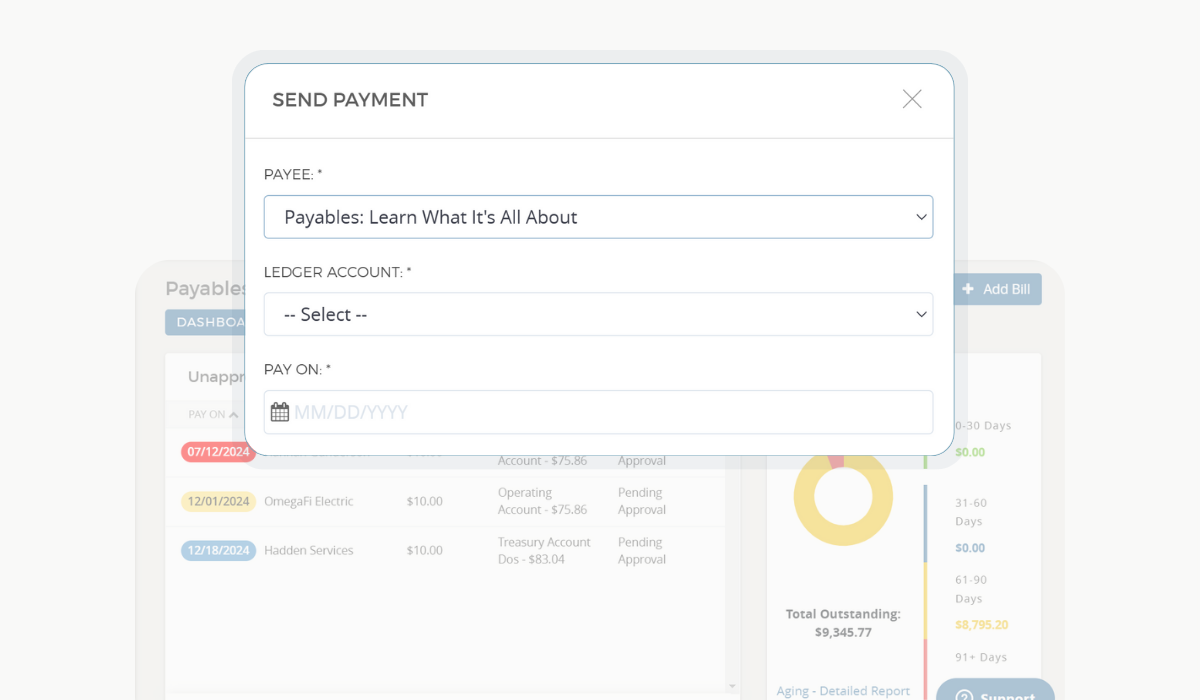Select the OmegaFi Electric payment row
1200x700 pixels.
tap(450, 501)
